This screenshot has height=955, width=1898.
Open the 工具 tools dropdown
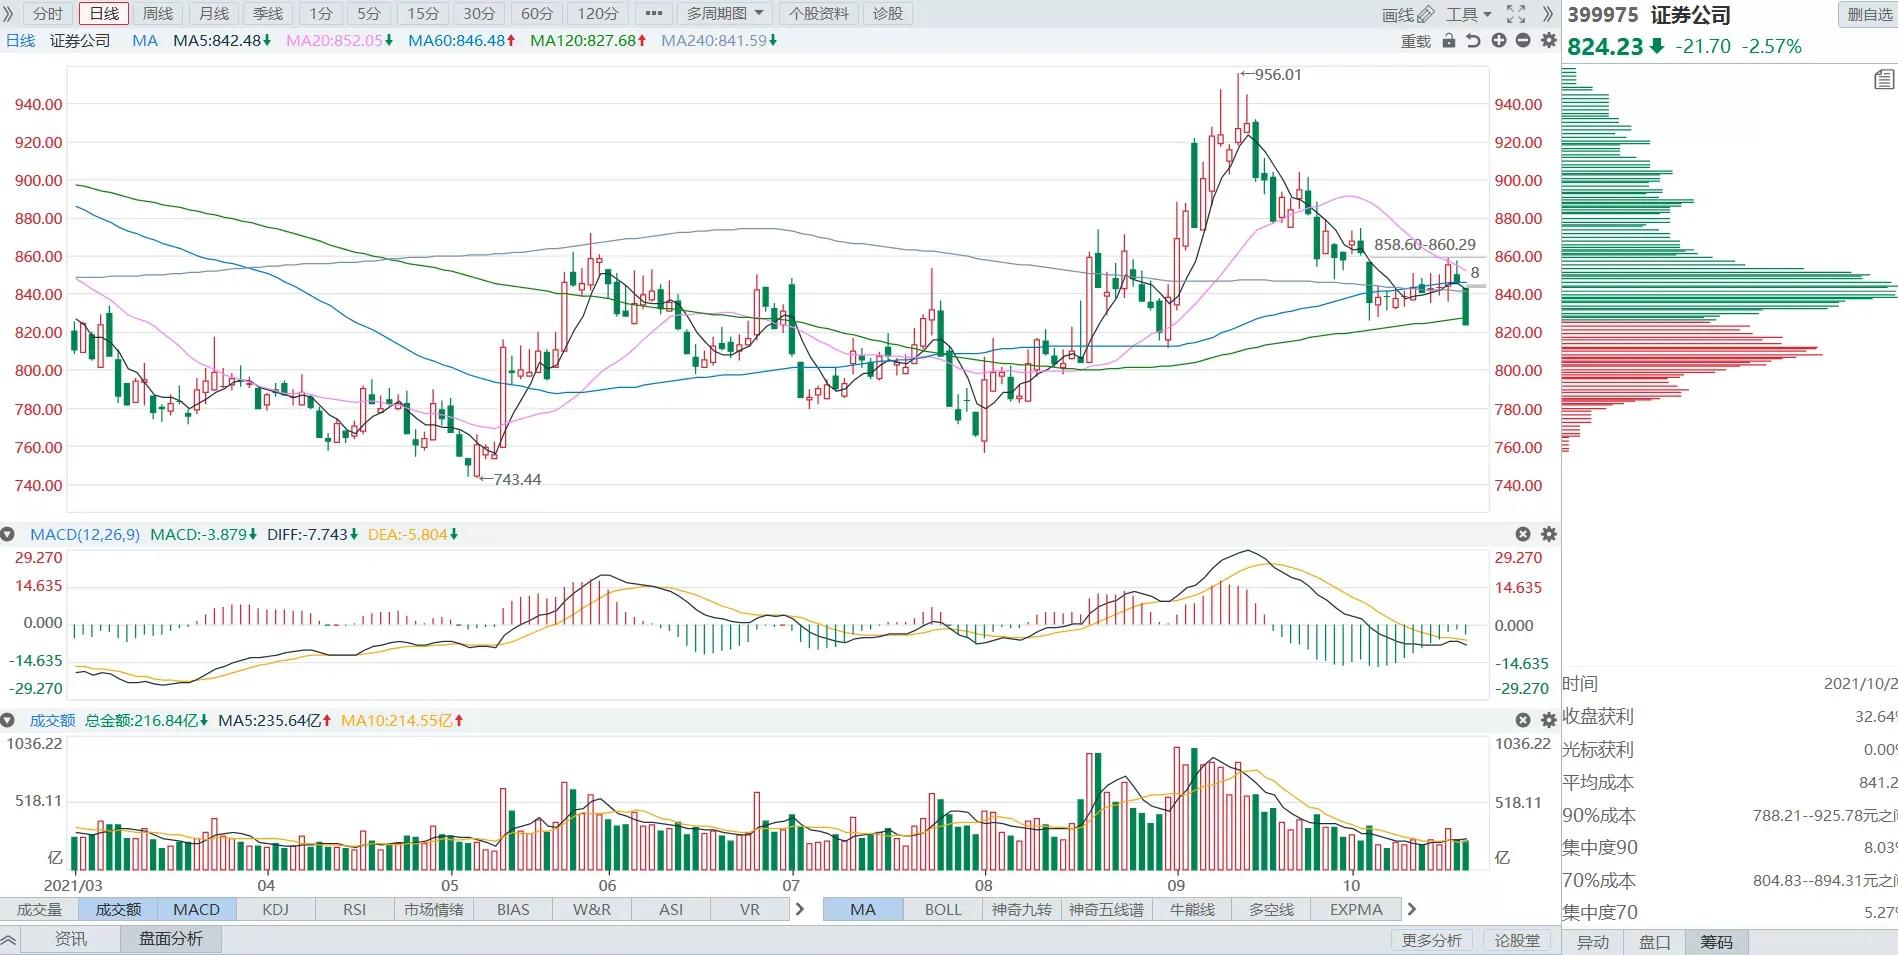pos(1468,14)
